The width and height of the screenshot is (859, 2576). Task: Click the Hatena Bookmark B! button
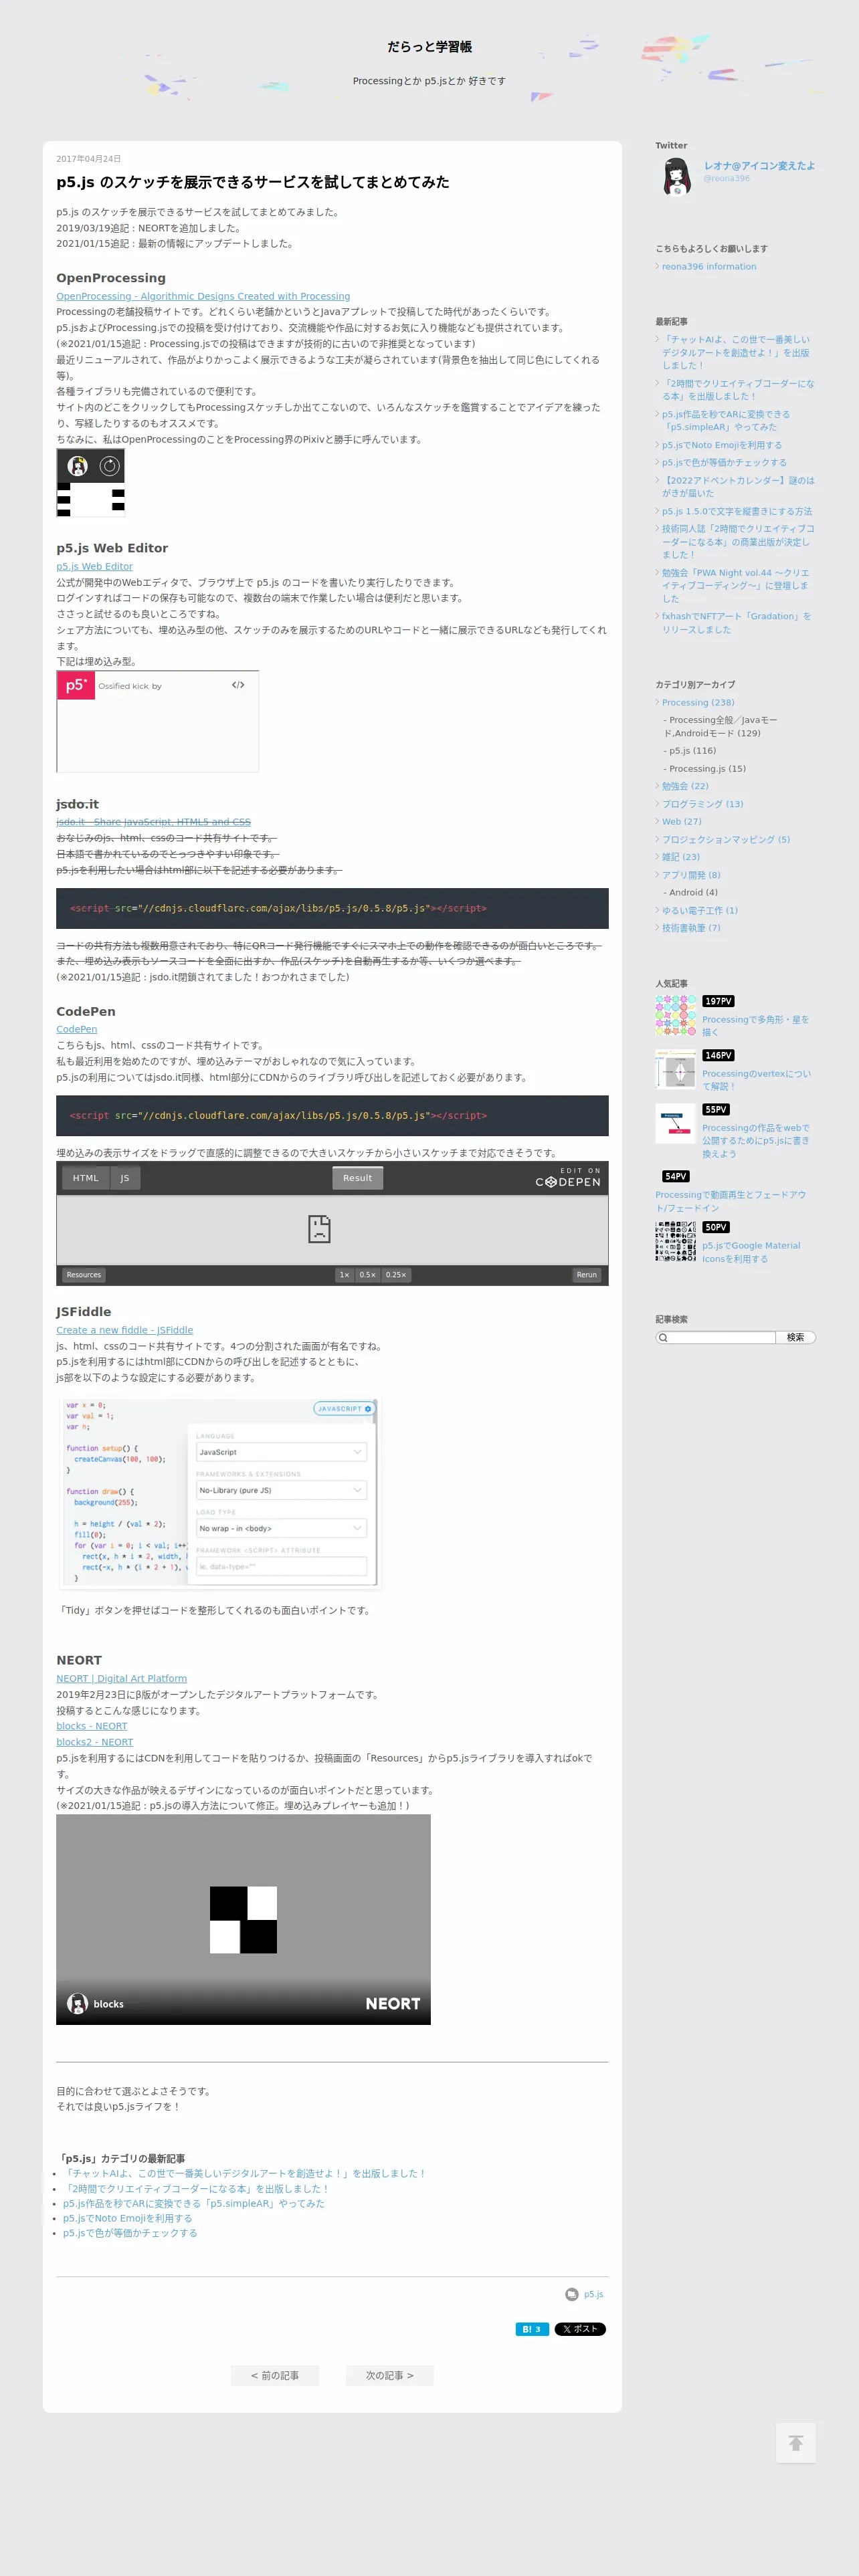[531, 2329]
